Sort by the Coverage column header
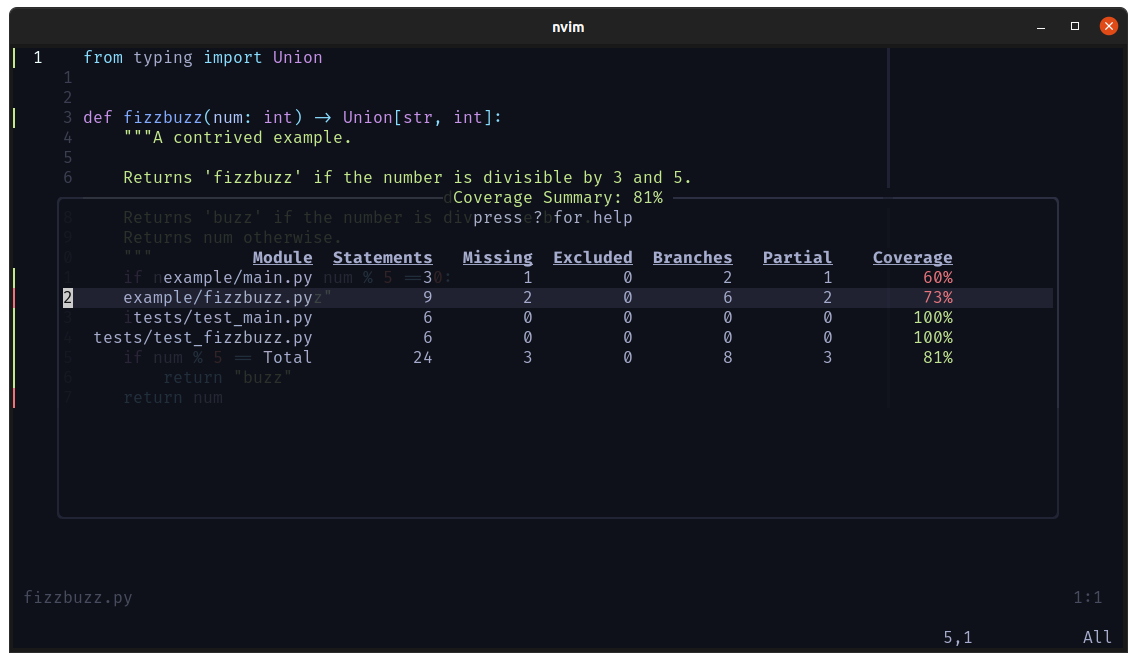The height and width of the screenshot is (662, 1137). [x=912, y=257]
